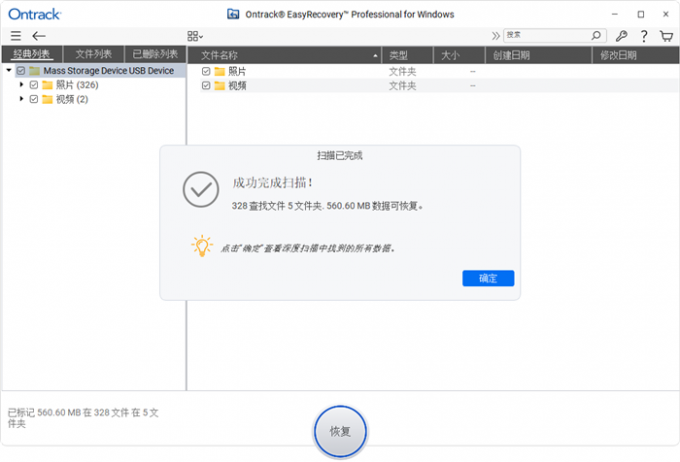The height and width of the screenshot is (462, 680).
Task: Toggle the 视频 row checkbox in file list
Action: (206, 85)
